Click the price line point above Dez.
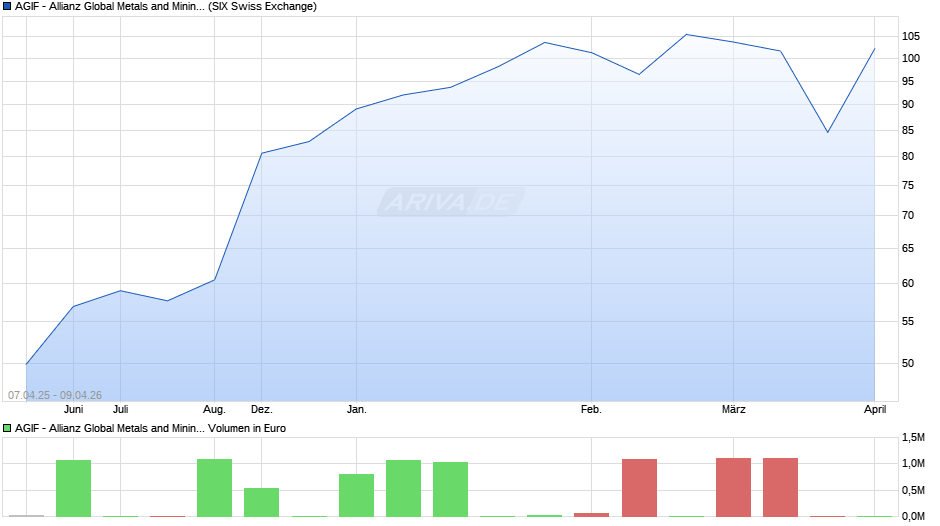The height and width of the screenshot is (526, 940). click(261, 153)
